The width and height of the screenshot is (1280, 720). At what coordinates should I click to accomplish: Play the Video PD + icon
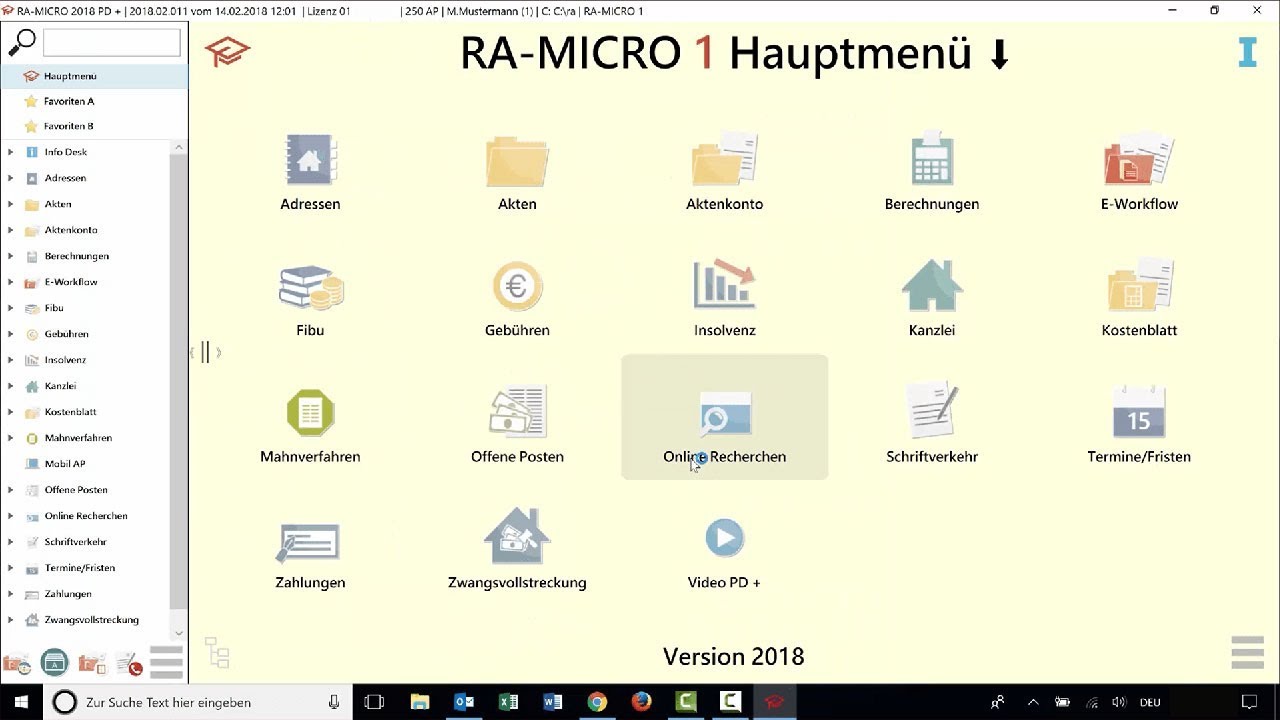click(x=724, y=538)
